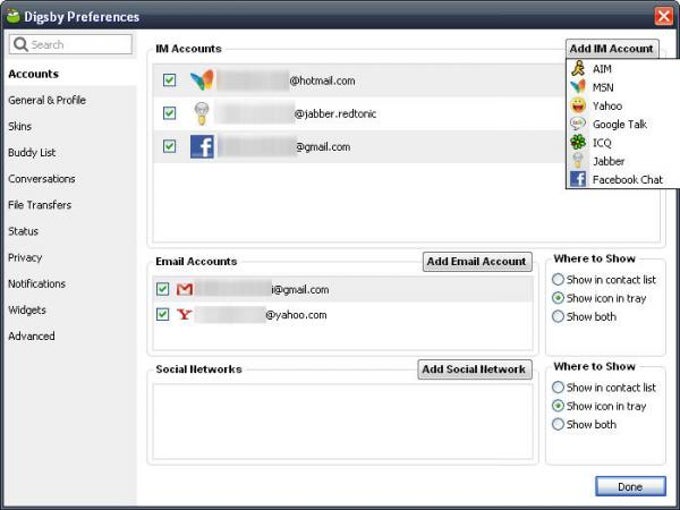Click the Gmail icon in Email Accounts
The image size is (680, 510).
185,289
